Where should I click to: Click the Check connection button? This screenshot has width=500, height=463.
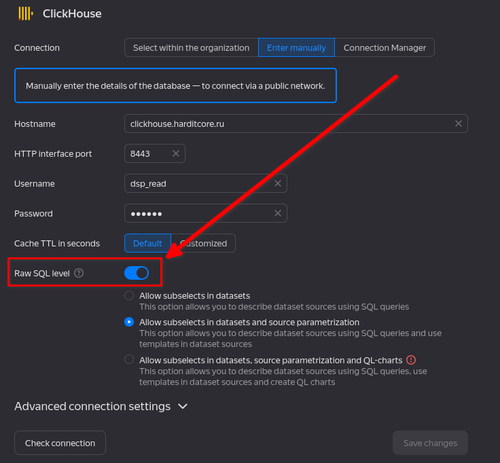tap(60, 443)
